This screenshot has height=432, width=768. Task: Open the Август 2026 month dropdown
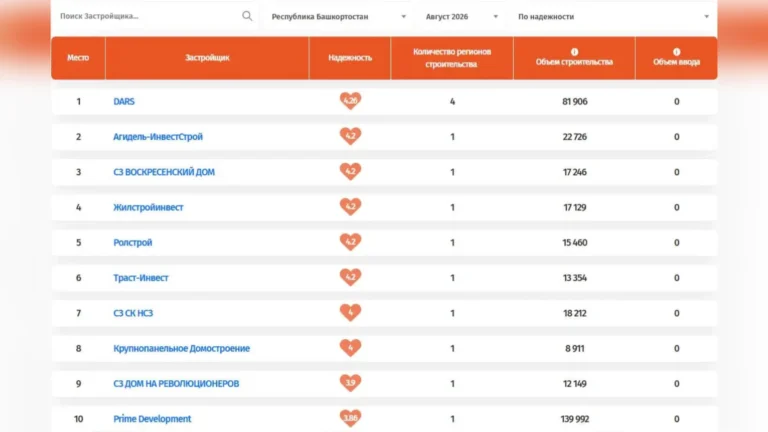click(461, 17)
